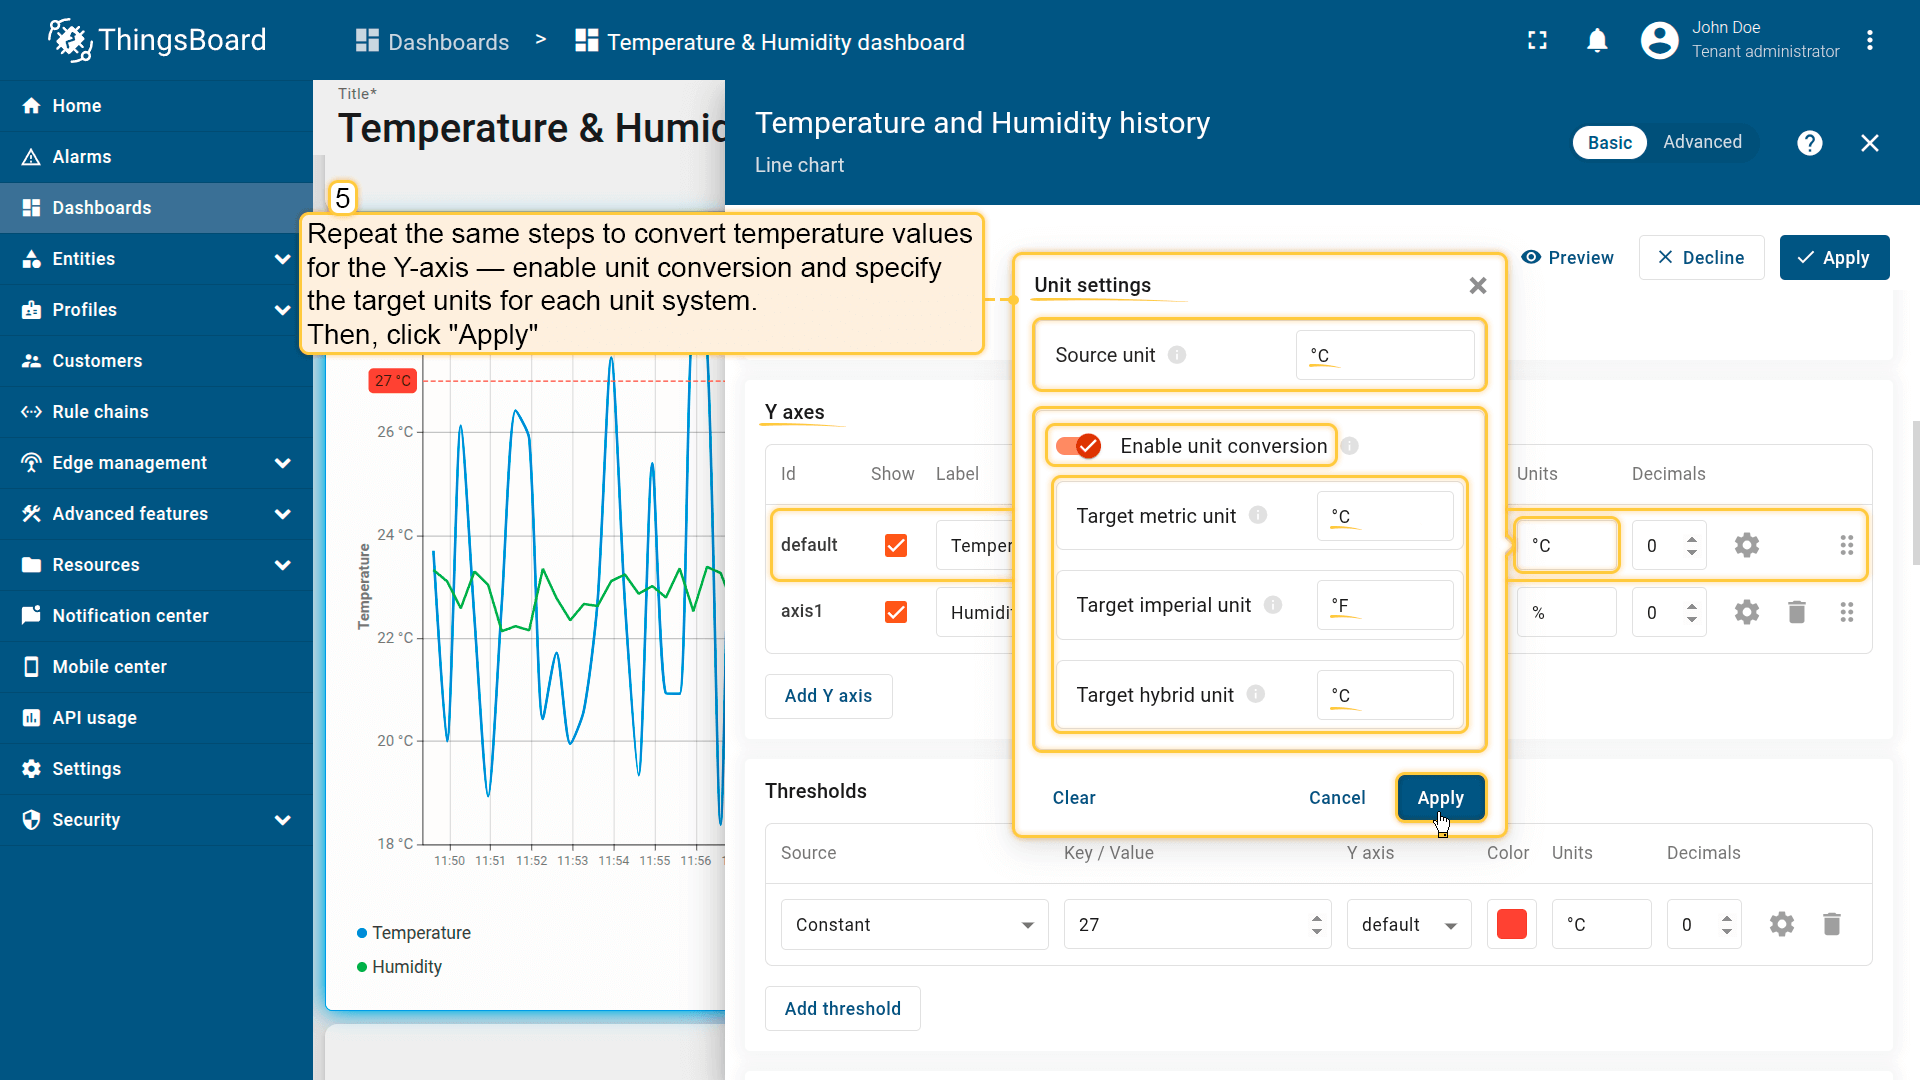Switch to the Advanced mode tab
The image size is (1920, 1080).
(x=1702, y=142)
